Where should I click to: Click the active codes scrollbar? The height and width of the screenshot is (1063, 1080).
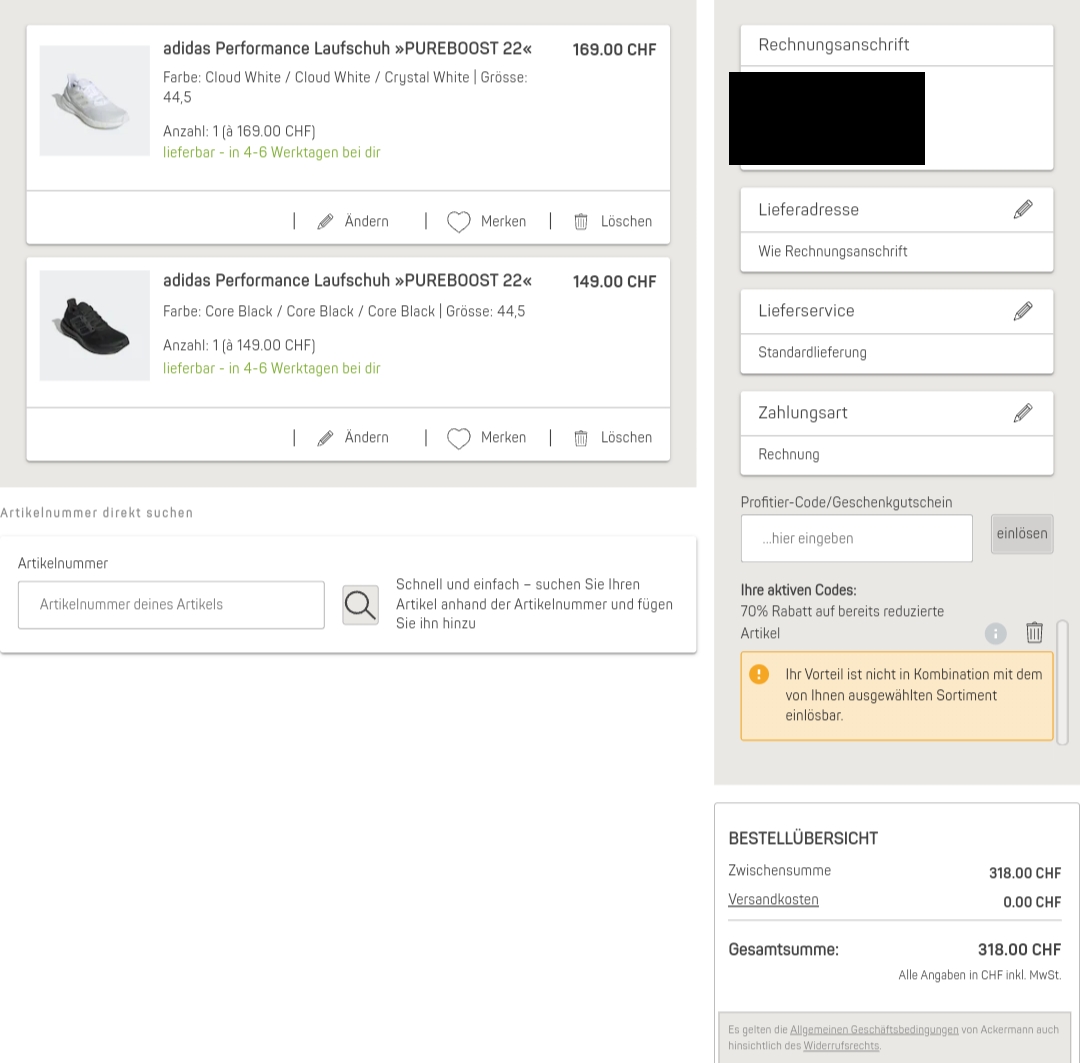click(x=1062, y=681)
